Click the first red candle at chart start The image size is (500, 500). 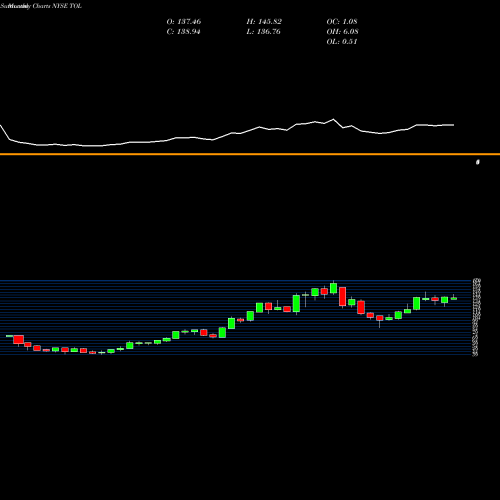coord(18,339)
